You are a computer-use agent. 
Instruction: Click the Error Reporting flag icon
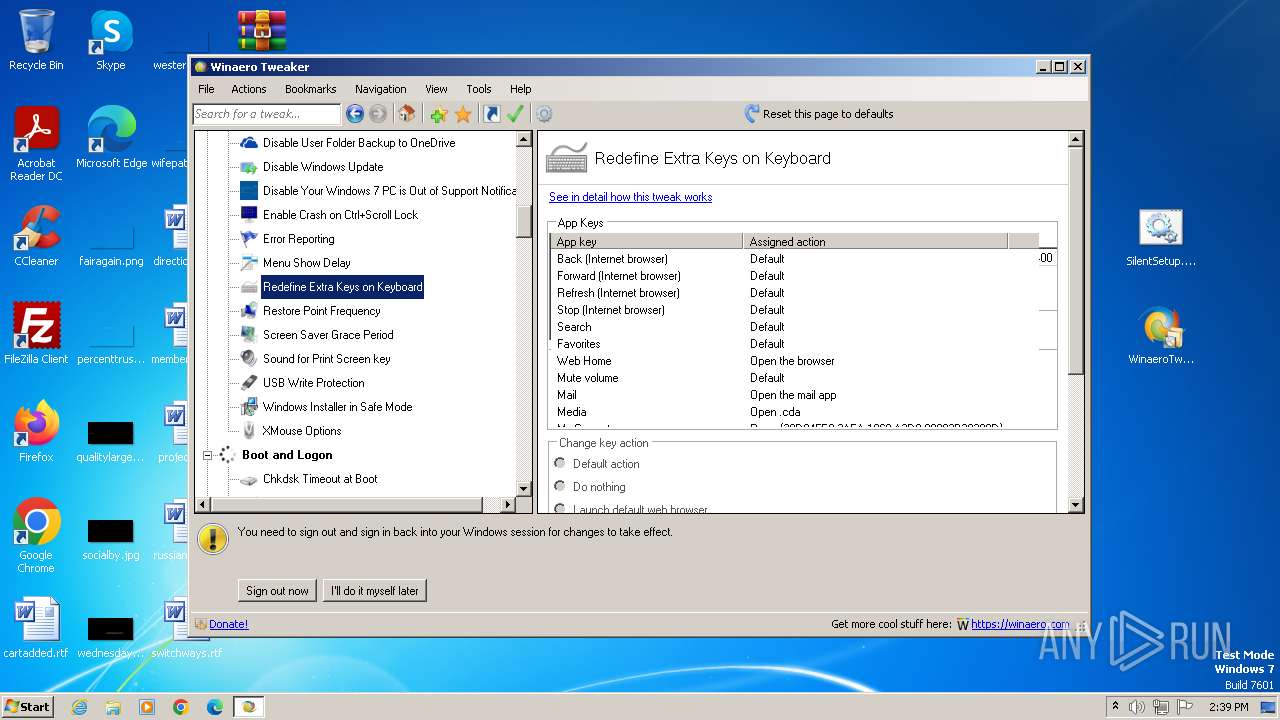(249, 239)
